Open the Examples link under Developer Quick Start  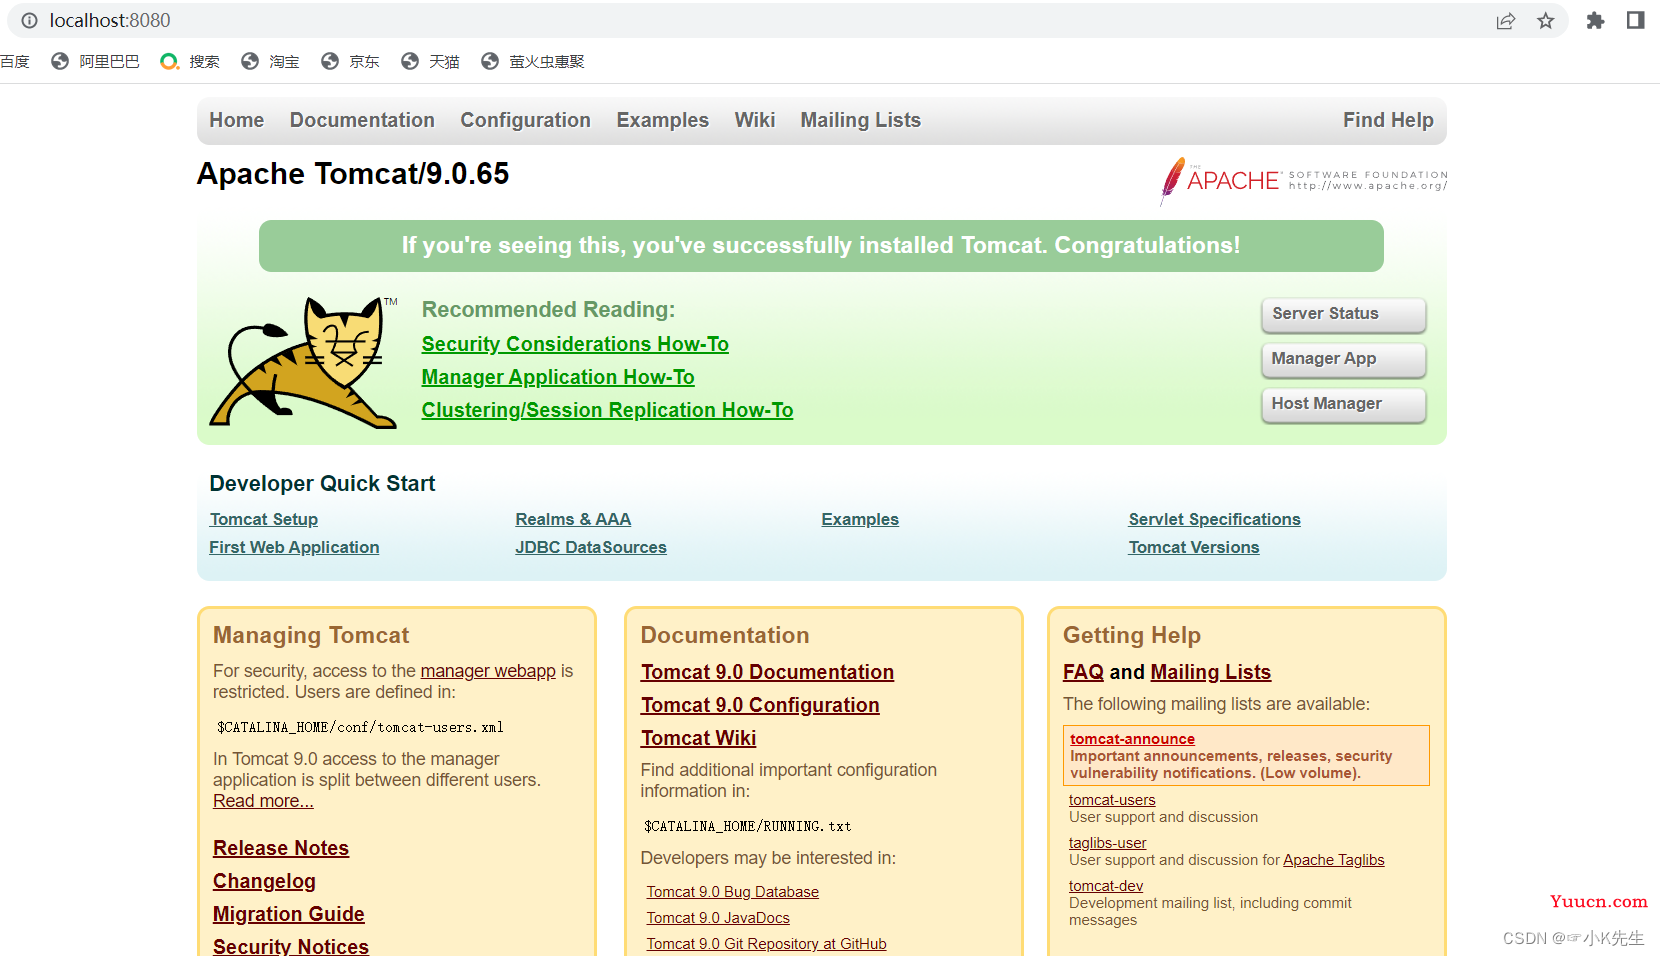(860, 519)
